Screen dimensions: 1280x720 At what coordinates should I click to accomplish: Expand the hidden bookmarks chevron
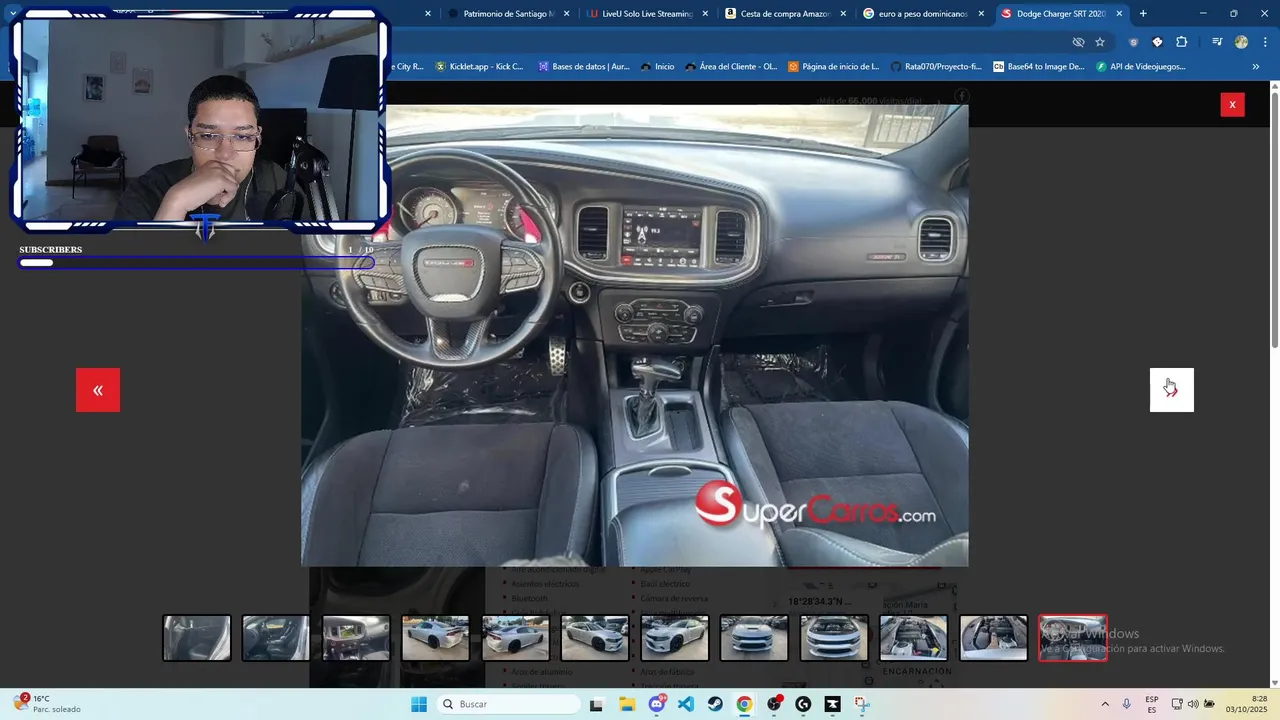(x=1256, y=67)
